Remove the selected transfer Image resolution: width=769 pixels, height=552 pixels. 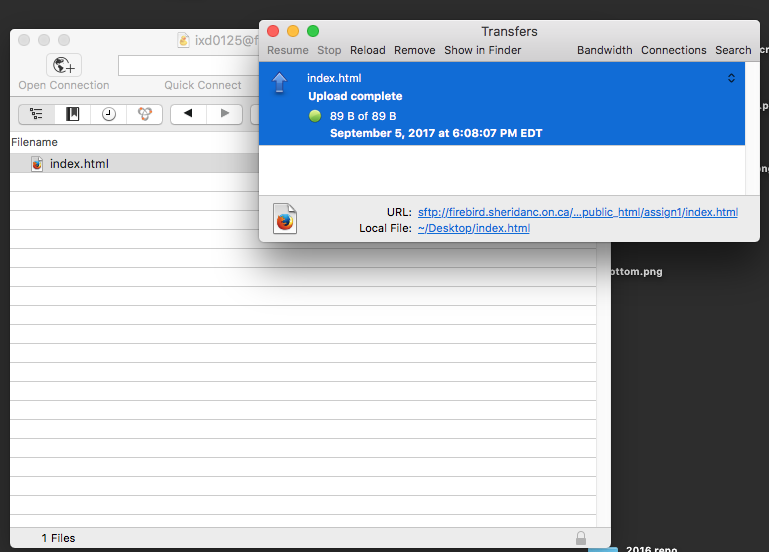click(x=414, y=50)
